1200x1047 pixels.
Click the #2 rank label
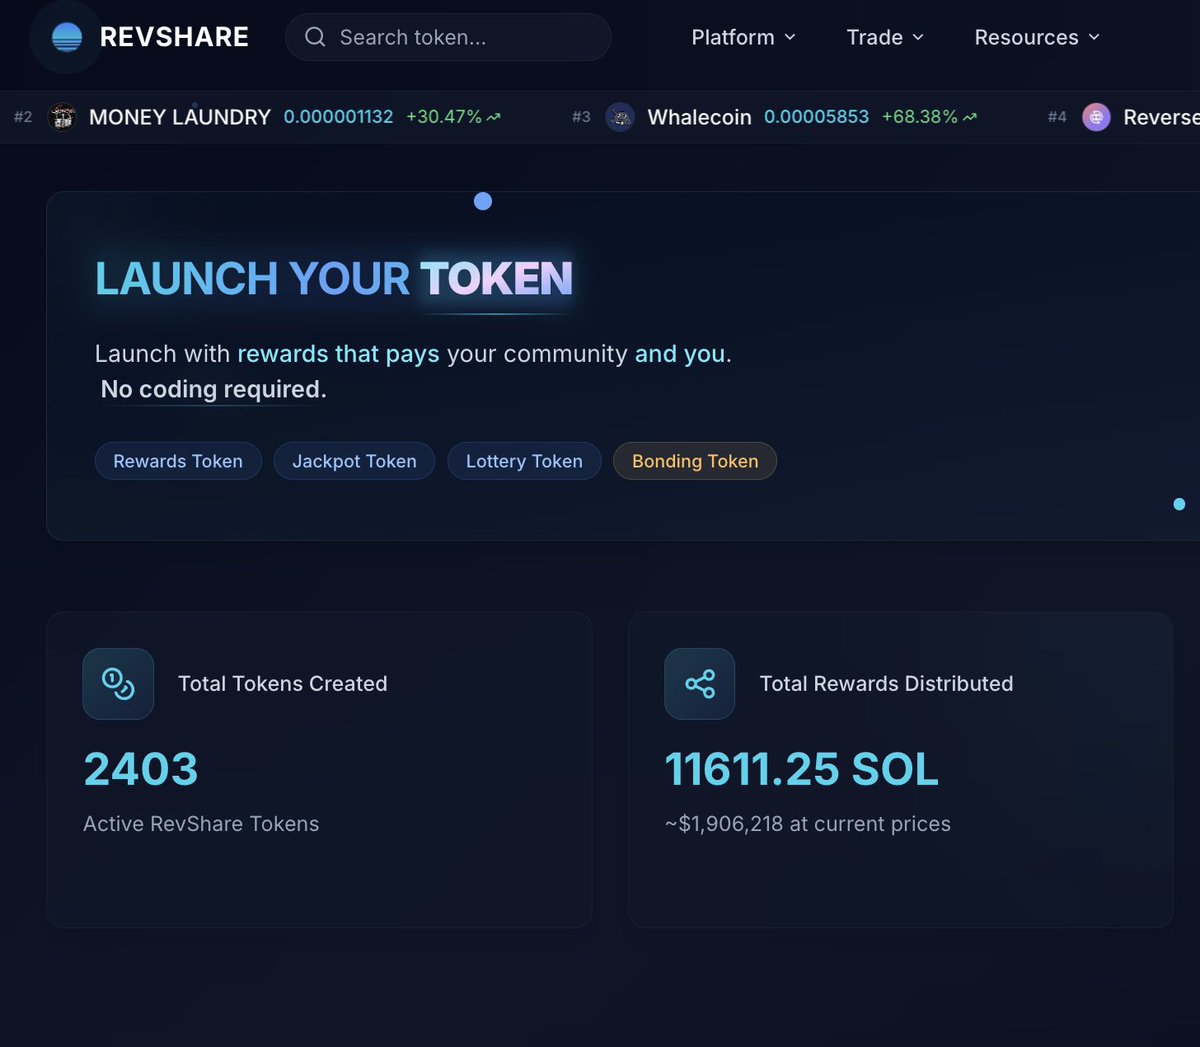coord(23,117)
